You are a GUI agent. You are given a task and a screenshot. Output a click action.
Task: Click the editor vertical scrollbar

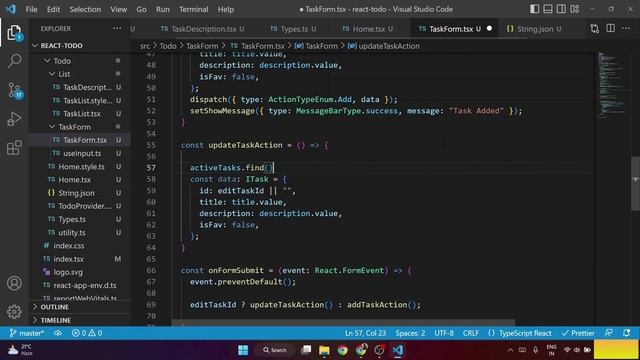635,183
